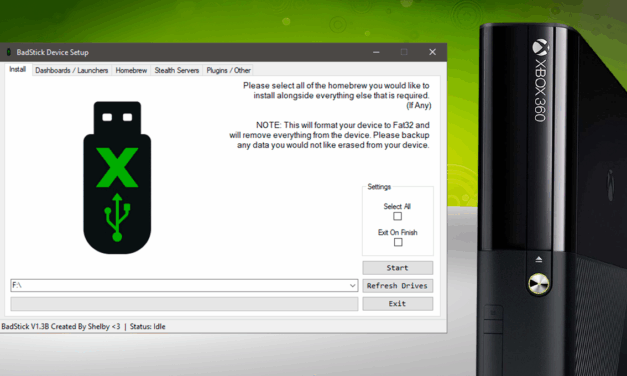Click the BadStick Device Setup title text
The height and width of the screenshot is (376, 627).
point(52,52)
